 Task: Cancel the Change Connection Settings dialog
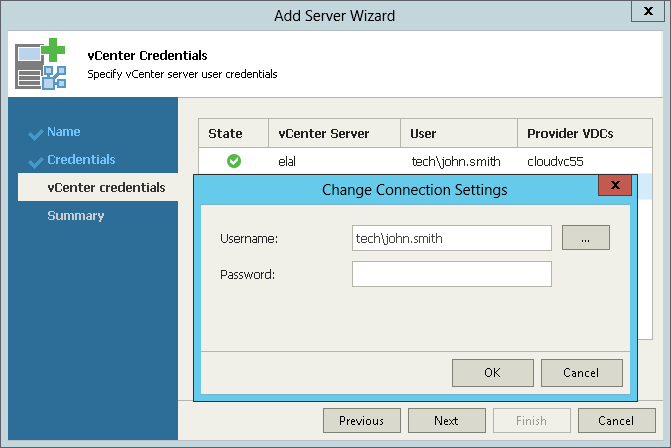click(582, 373)
